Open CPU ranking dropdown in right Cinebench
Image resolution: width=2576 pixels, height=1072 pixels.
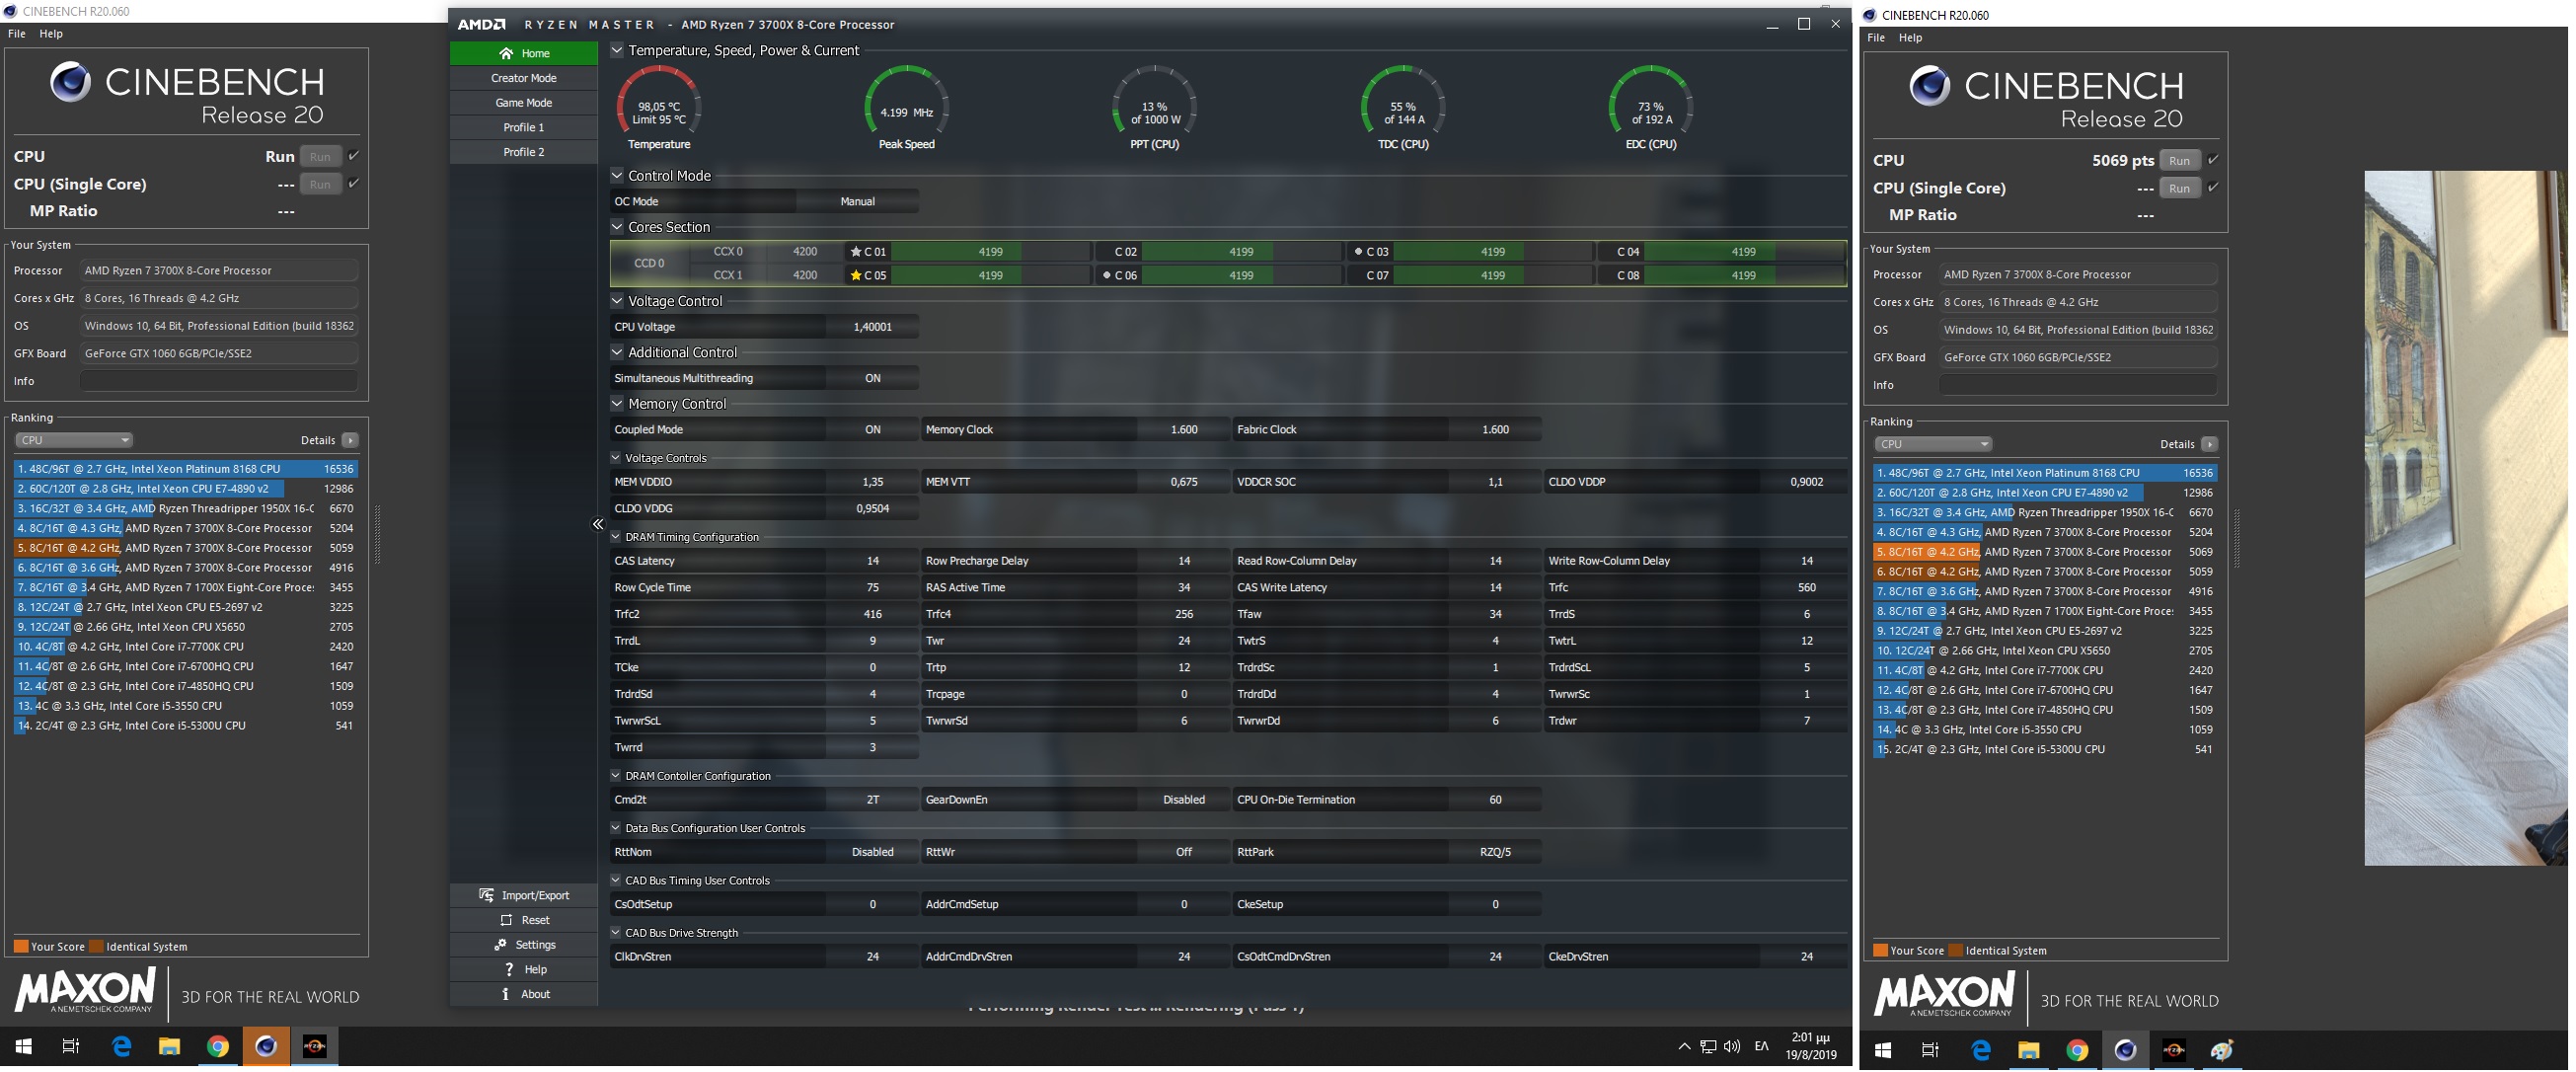(1933, 444)
